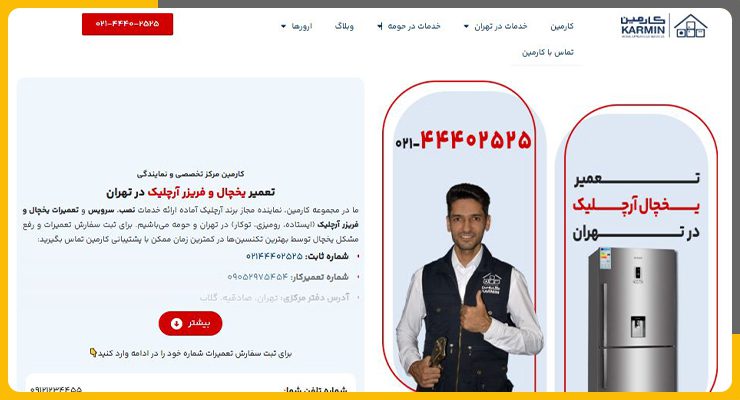Click the technician mobile number 09052975454
Screen dimensions: 740x400
[x=257, y=277]
